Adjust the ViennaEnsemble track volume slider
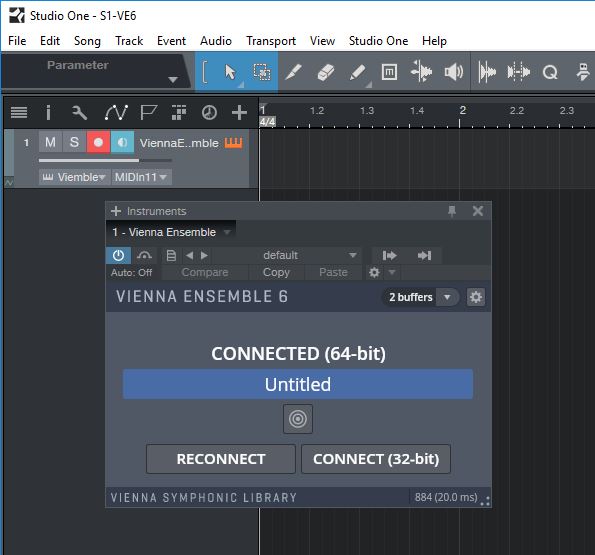The image size is (595, 555). [105, 160]
